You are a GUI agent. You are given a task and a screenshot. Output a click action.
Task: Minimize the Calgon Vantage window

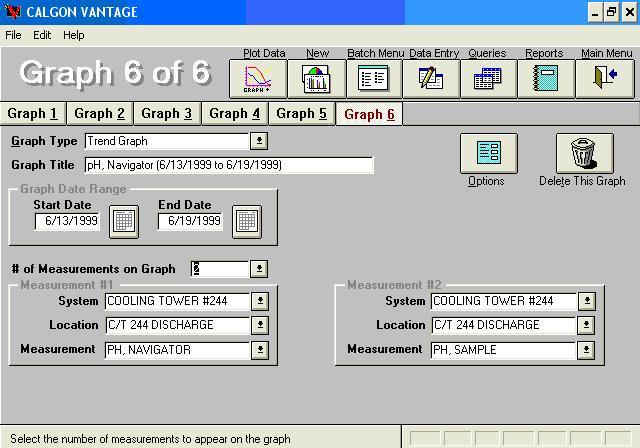pyautogui.click(x=595, y=13)
